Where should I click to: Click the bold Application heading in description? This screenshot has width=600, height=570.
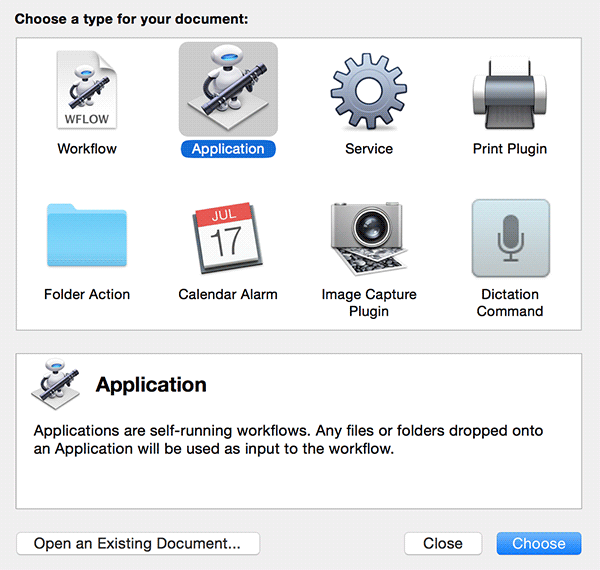tap(151, 384)
